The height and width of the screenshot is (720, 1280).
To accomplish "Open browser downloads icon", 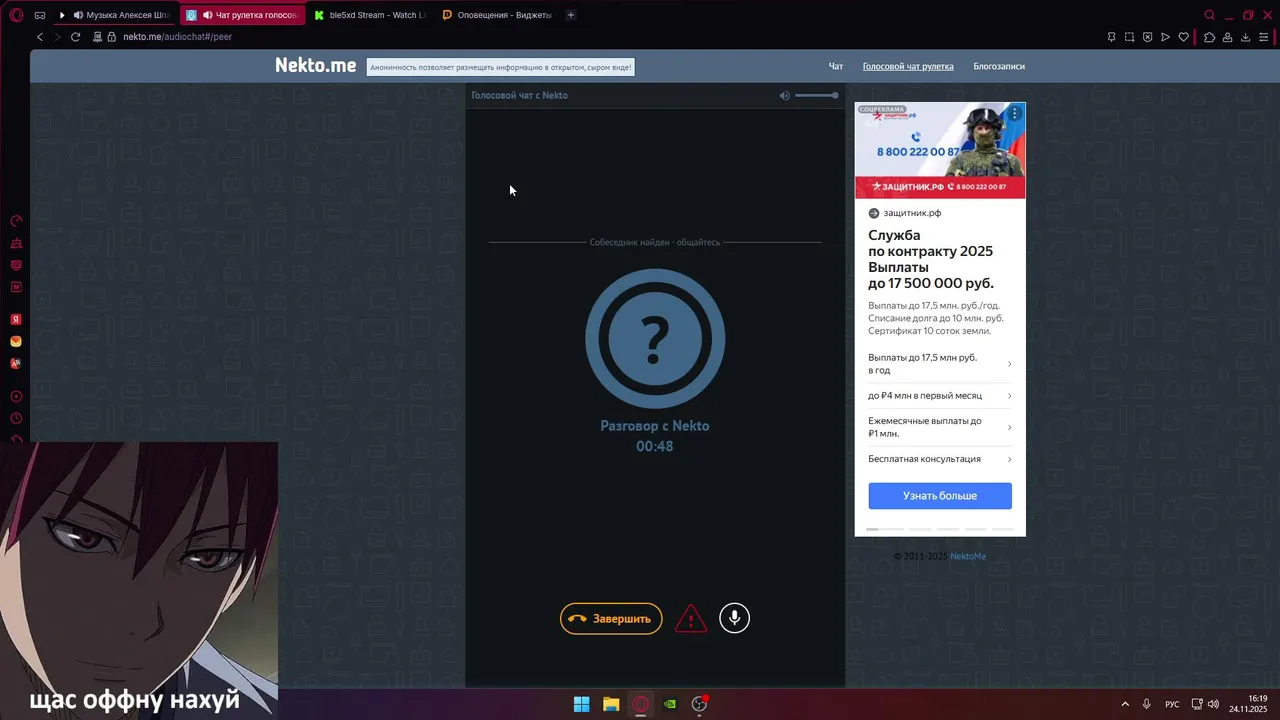I will coord(1245,37).
